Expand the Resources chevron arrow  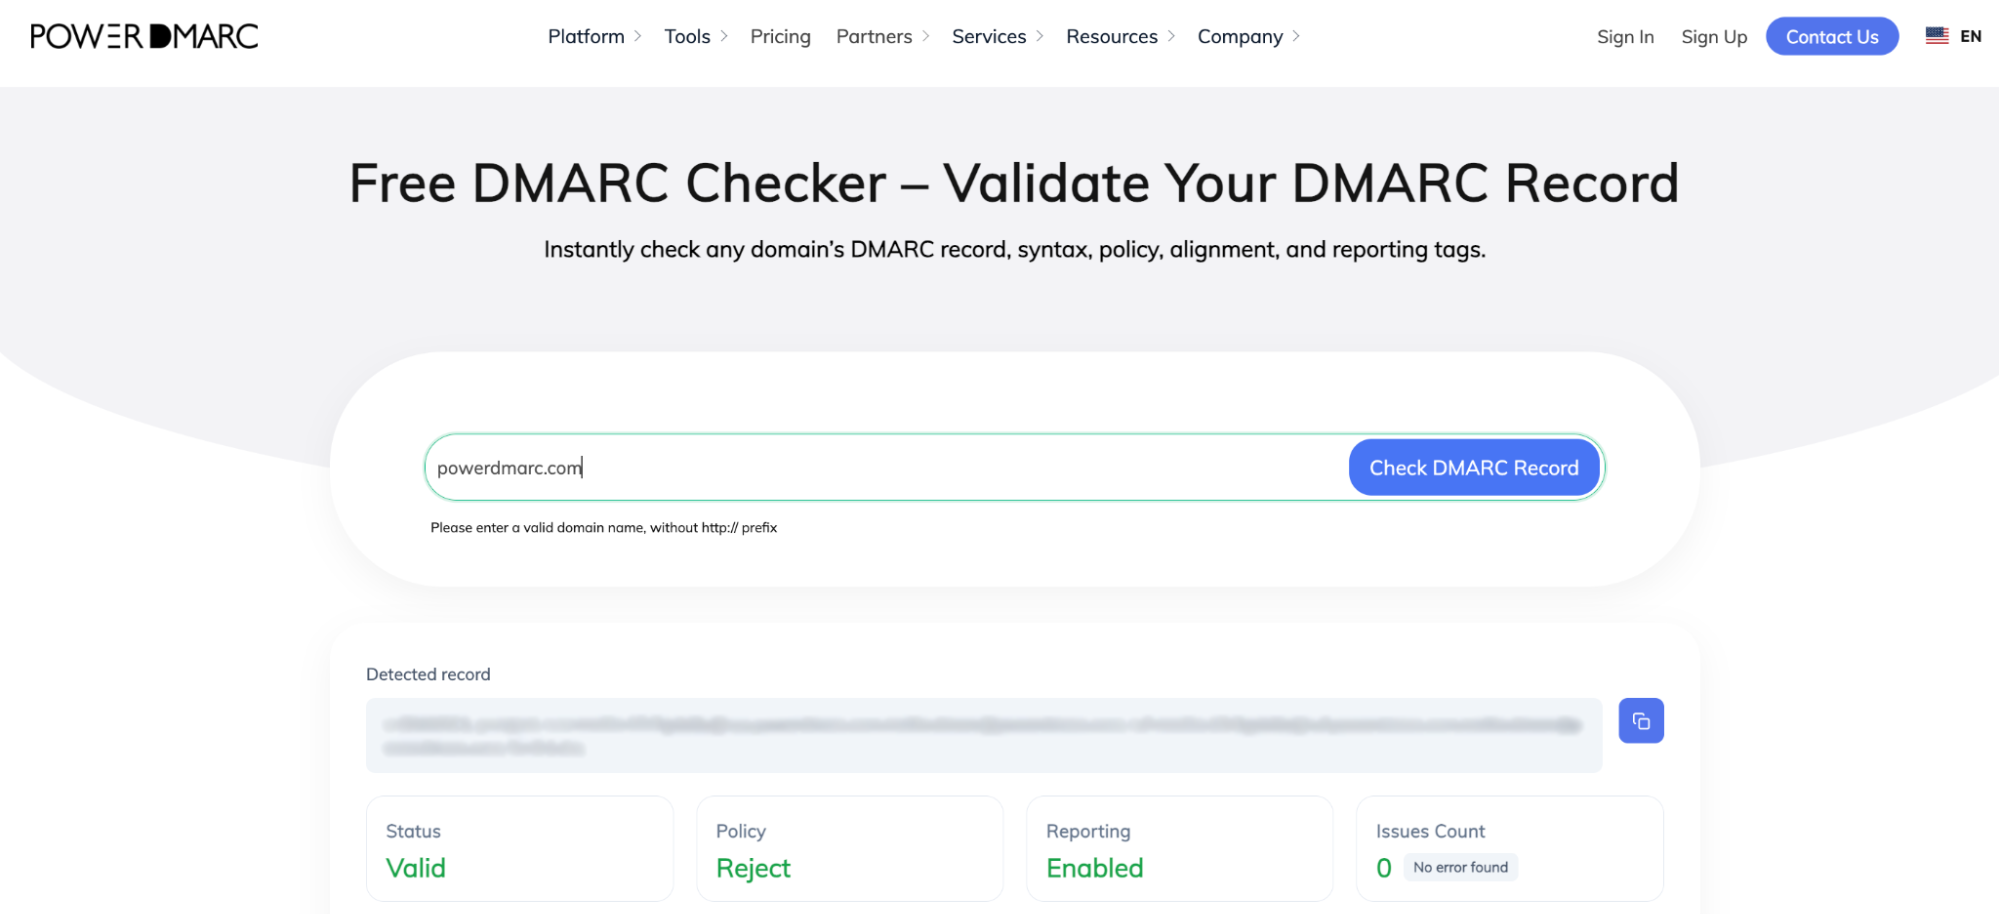coord(1171,36)
